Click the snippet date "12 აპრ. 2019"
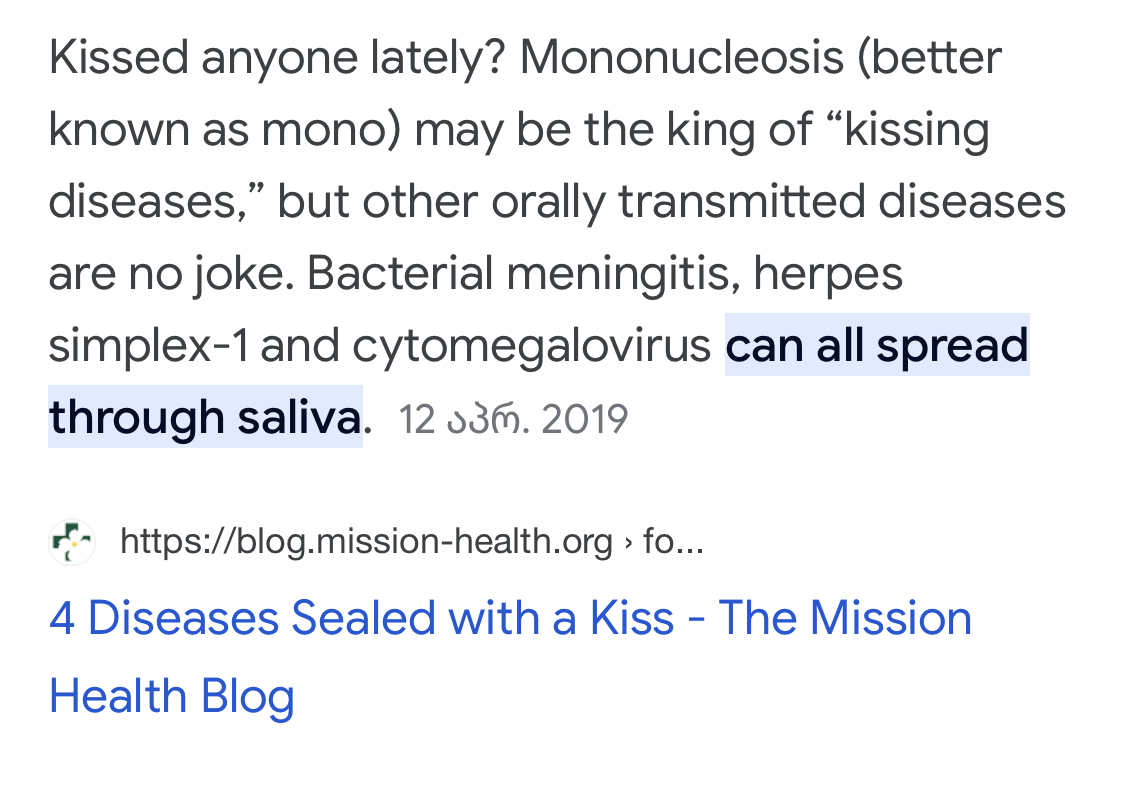Viewport: 1125px width, 791px height. click(x=513, y=420)
